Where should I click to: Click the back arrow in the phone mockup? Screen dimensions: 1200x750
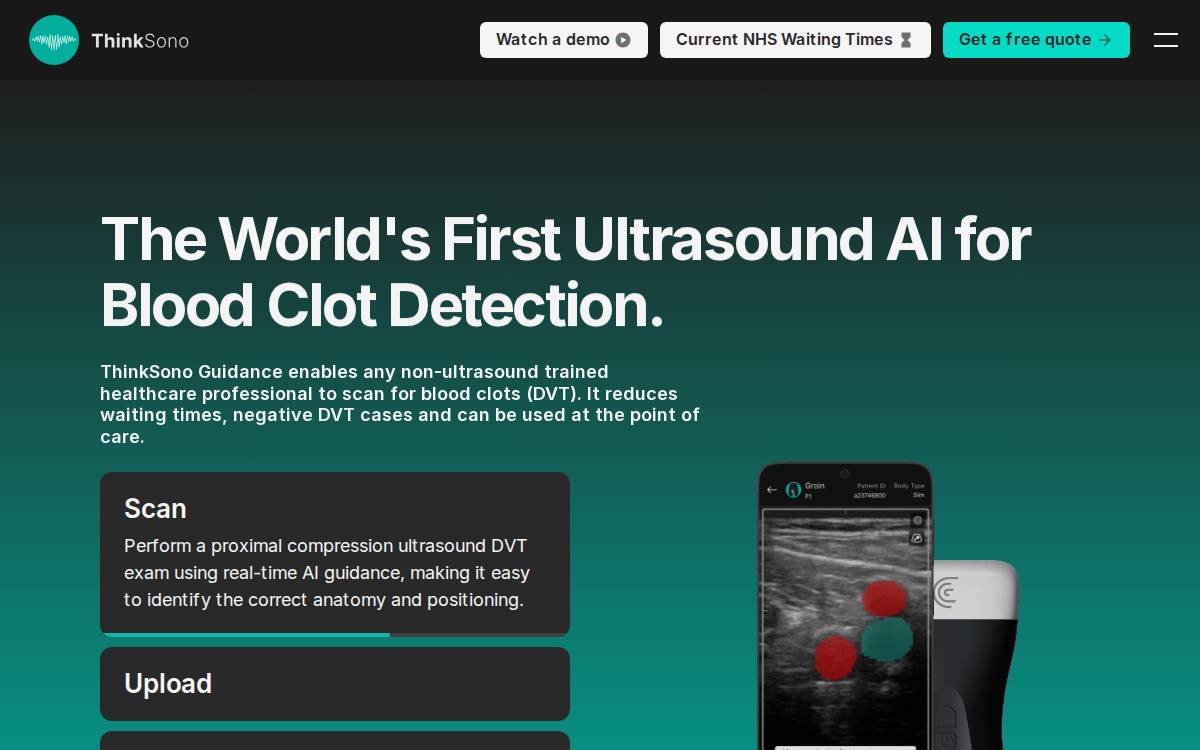(x=771, y=490)
